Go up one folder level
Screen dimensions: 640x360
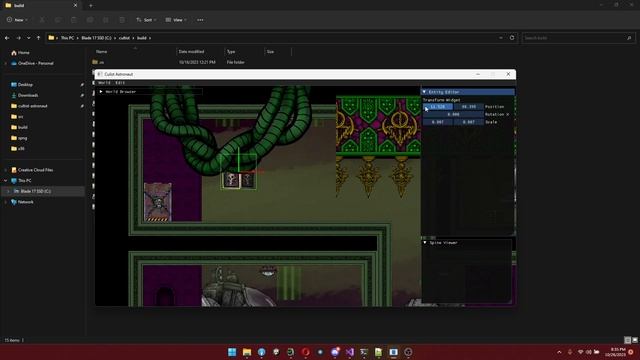38,38
